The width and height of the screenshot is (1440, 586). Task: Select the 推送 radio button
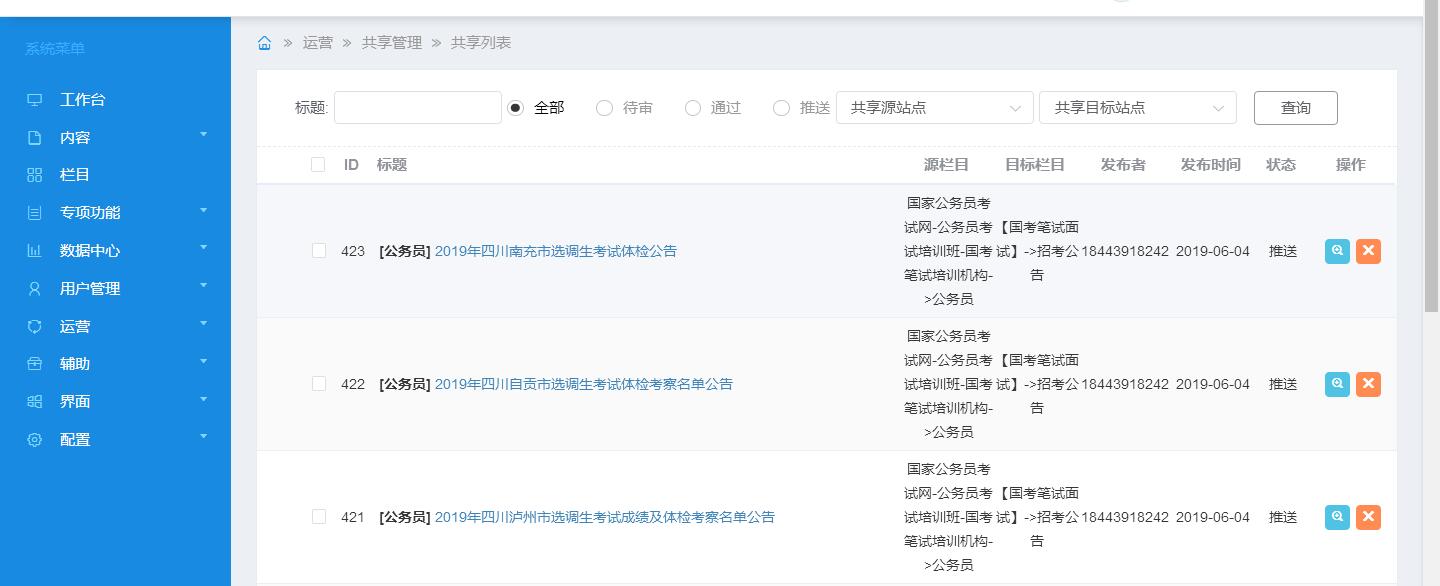[x=782, y=108]
